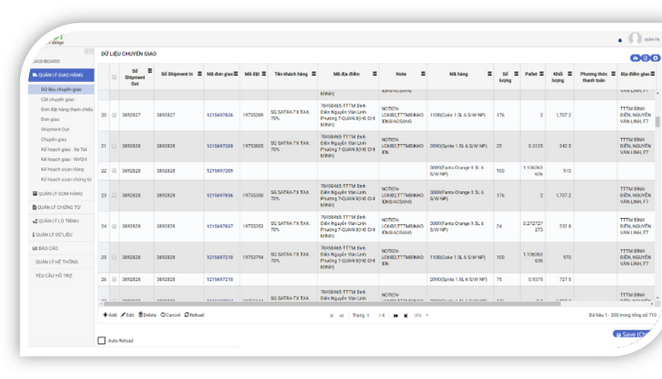Collapse the Quản lý giao hàng section
Image resolution: width=662 pixels, height=379 pixels.
(x=61, y=75)
